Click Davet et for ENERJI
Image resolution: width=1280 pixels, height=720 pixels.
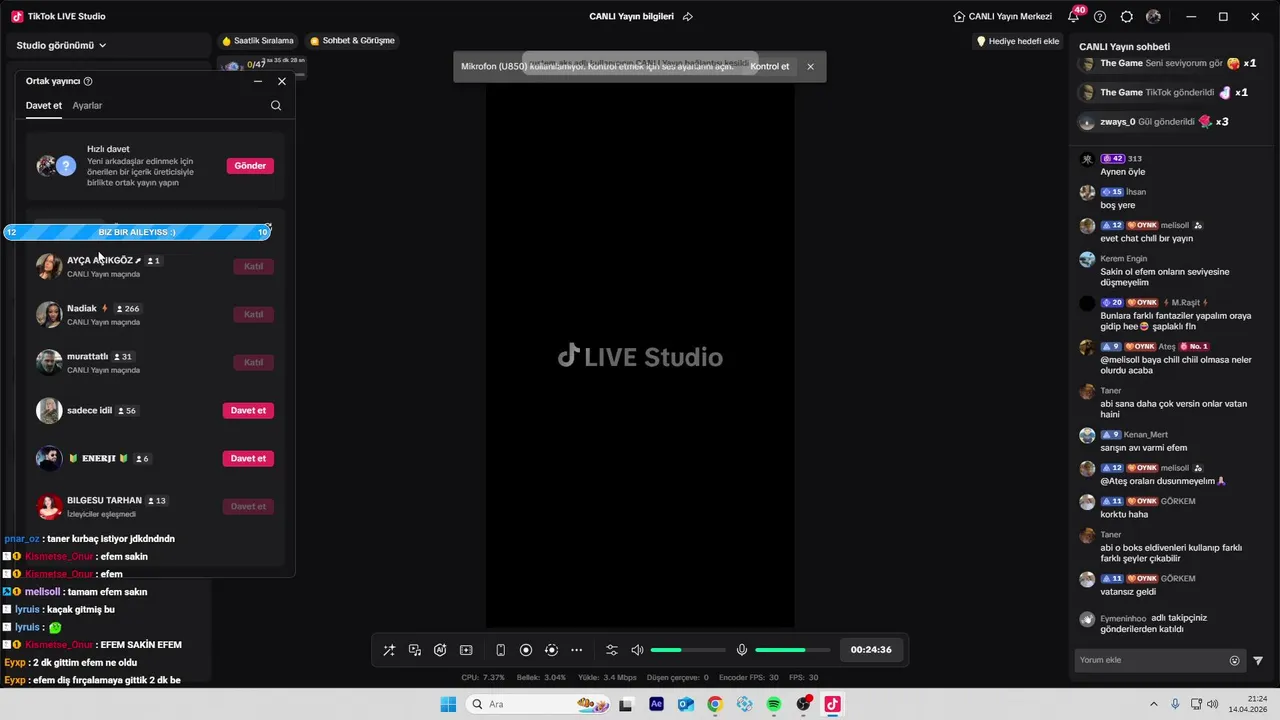coord(248,458)
